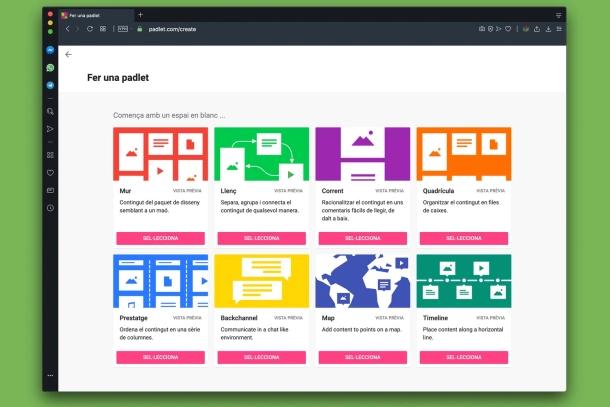Go forward with browser forward arrow
This screenshot has width=610, height=407.
[77, 29]
